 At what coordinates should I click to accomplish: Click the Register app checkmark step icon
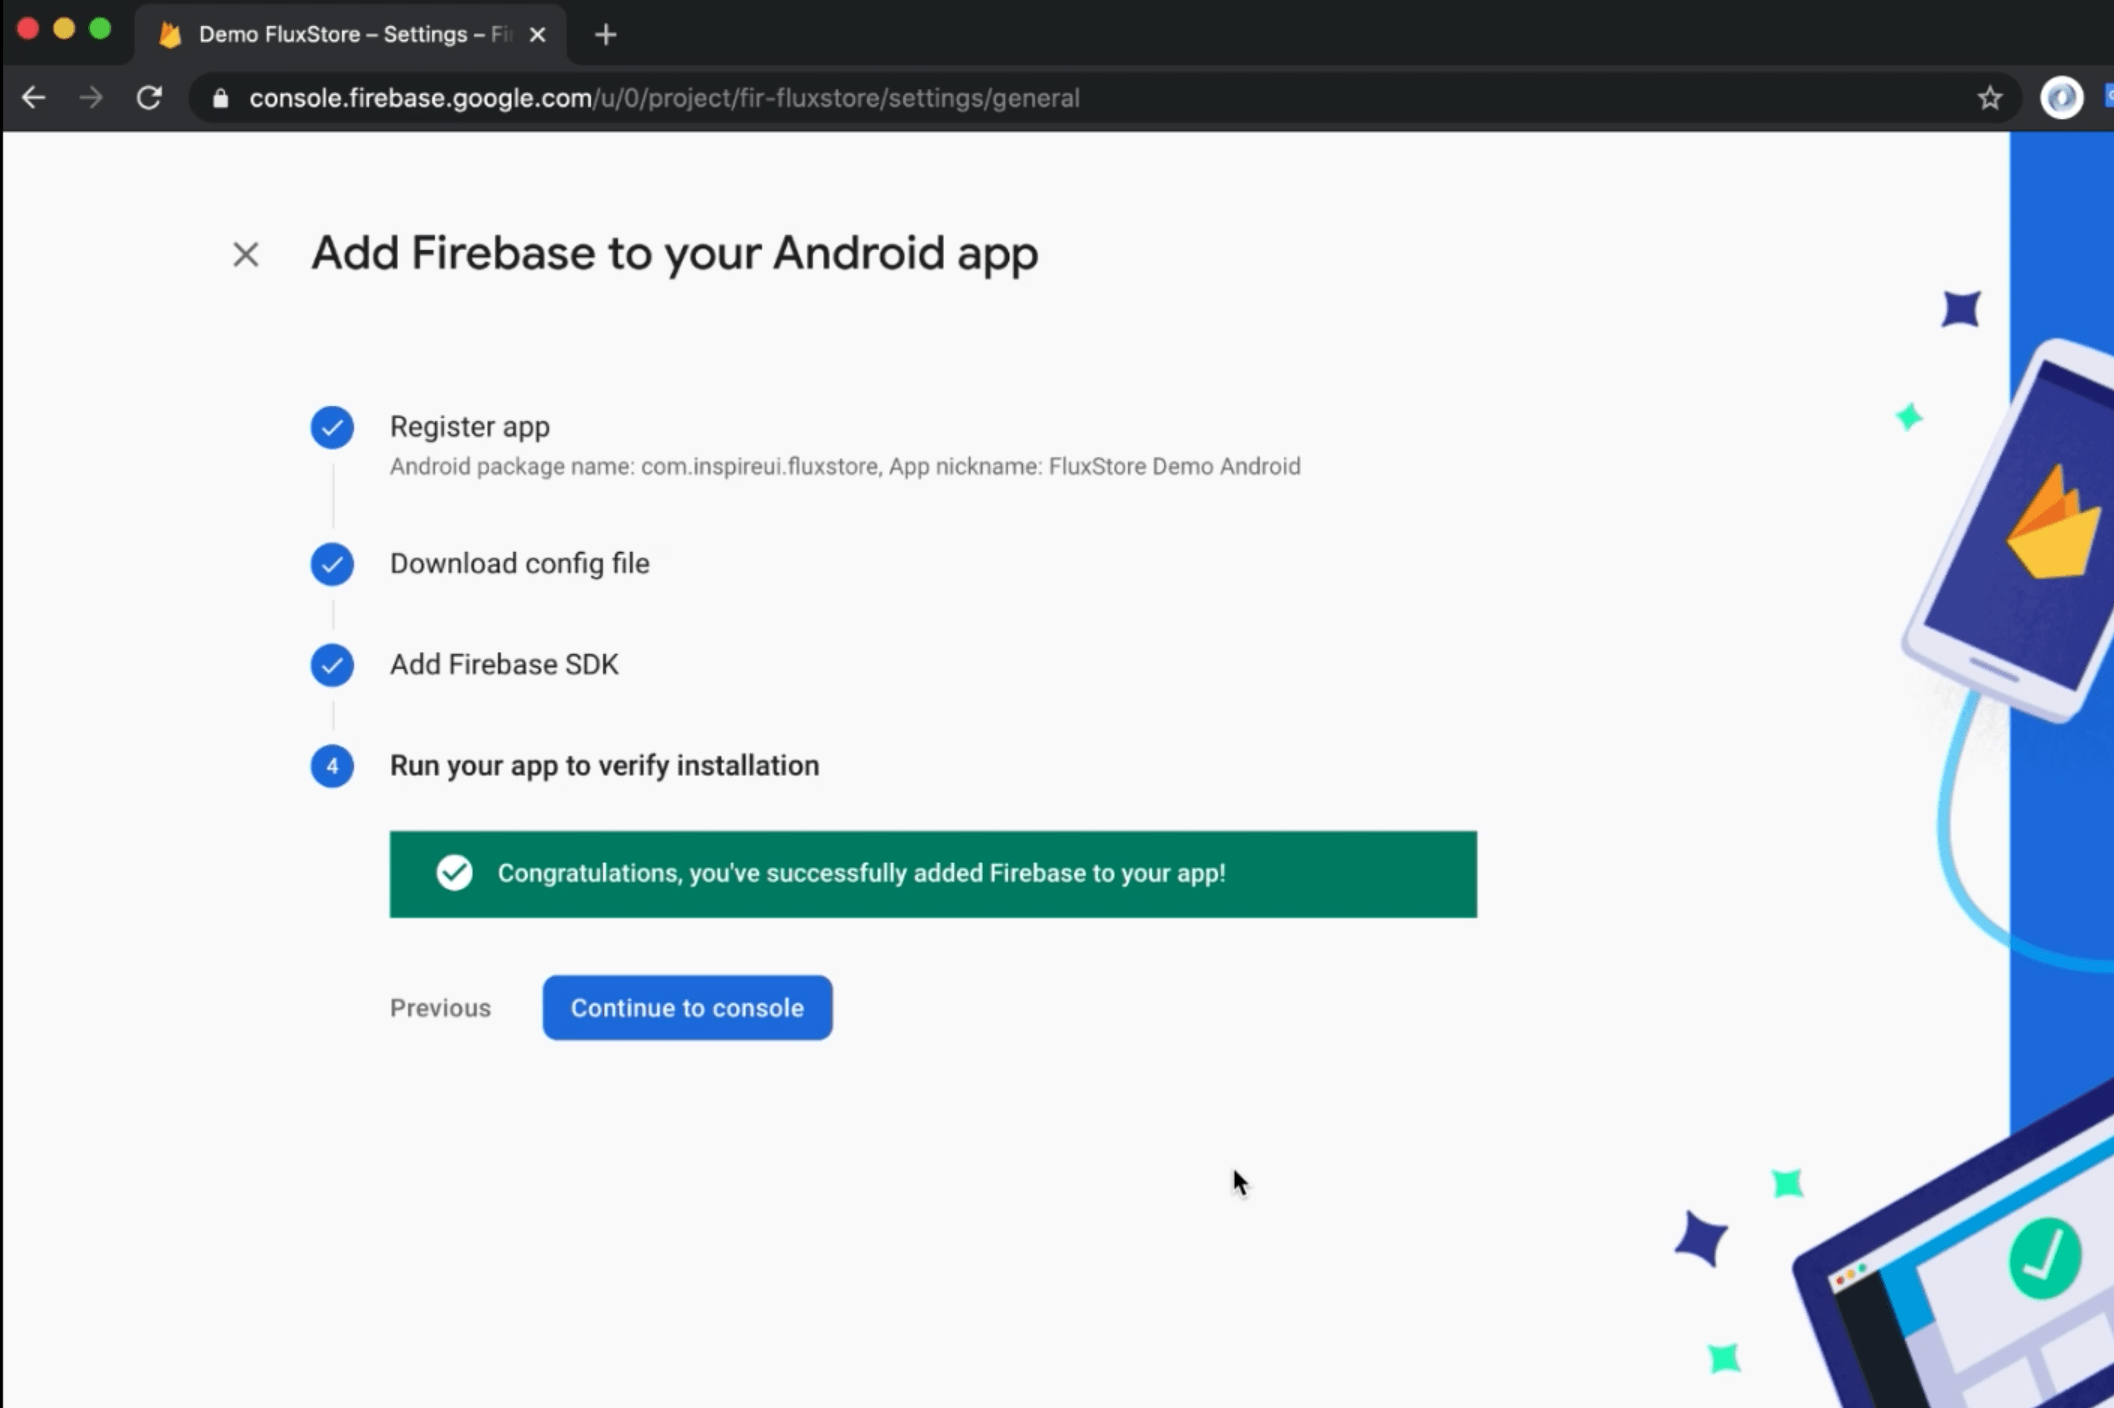click(332, 427)
